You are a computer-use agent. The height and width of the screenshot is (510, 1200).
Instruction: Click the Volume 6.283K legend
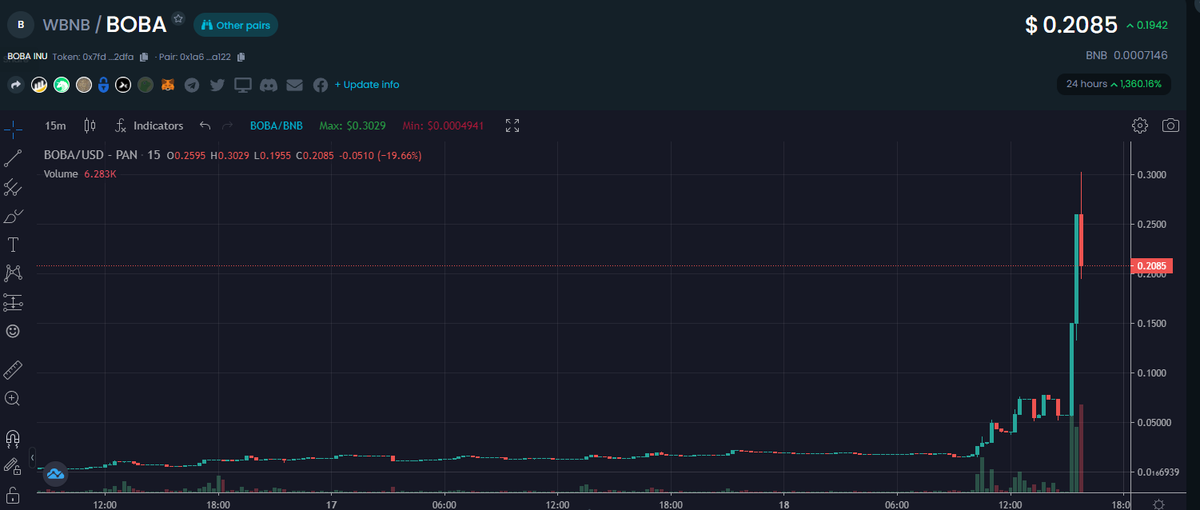[x=80, y=174]
